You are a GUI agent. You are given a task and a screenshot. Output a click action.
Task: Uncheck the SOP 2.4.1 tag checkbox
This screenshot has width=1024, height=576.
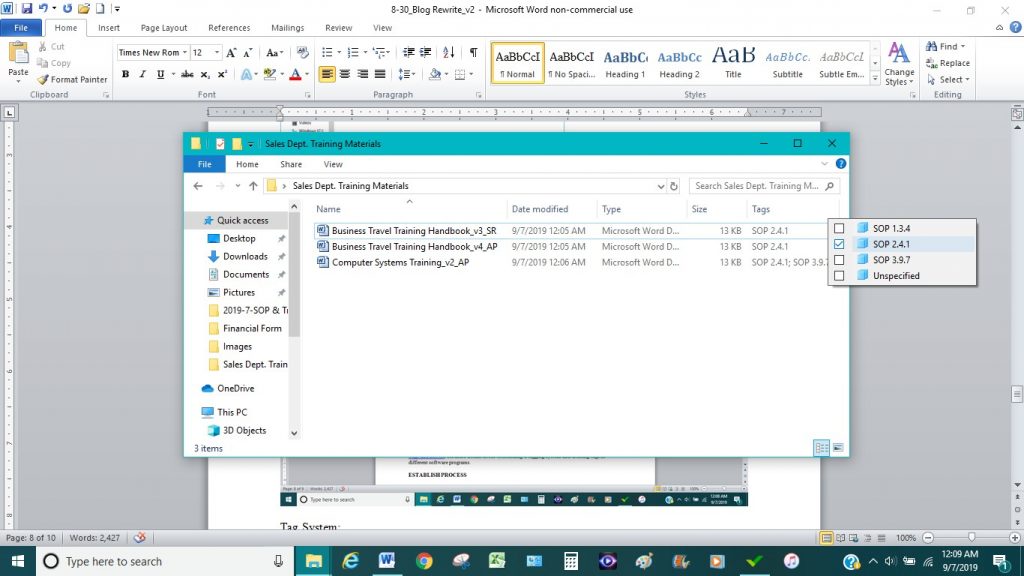[x=839, y=244]
